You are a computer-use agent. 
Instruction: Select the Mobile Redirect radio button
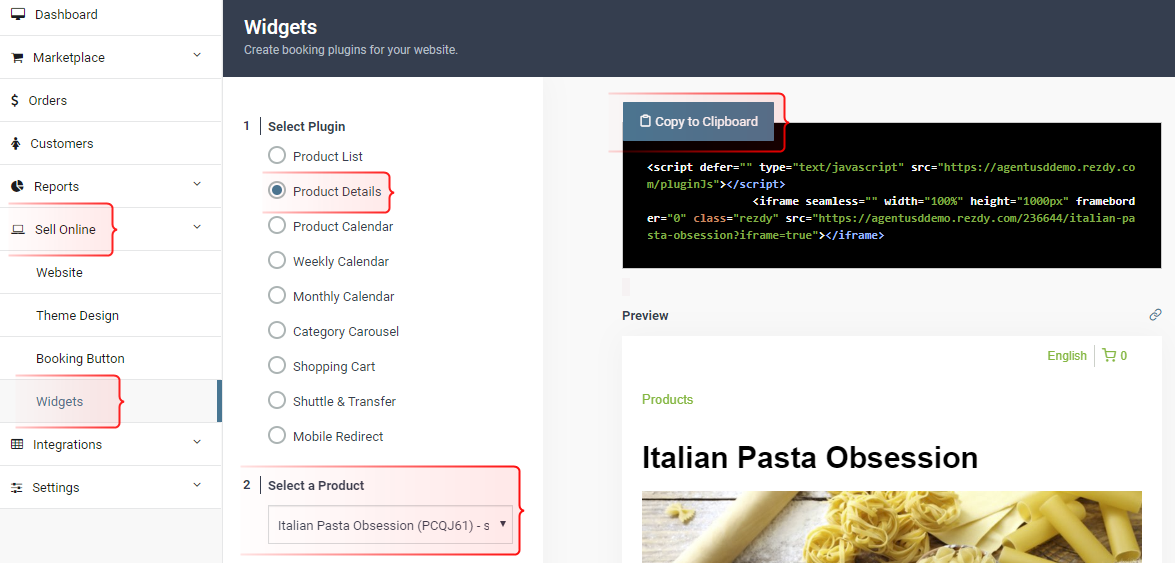(x=277, y=435)
